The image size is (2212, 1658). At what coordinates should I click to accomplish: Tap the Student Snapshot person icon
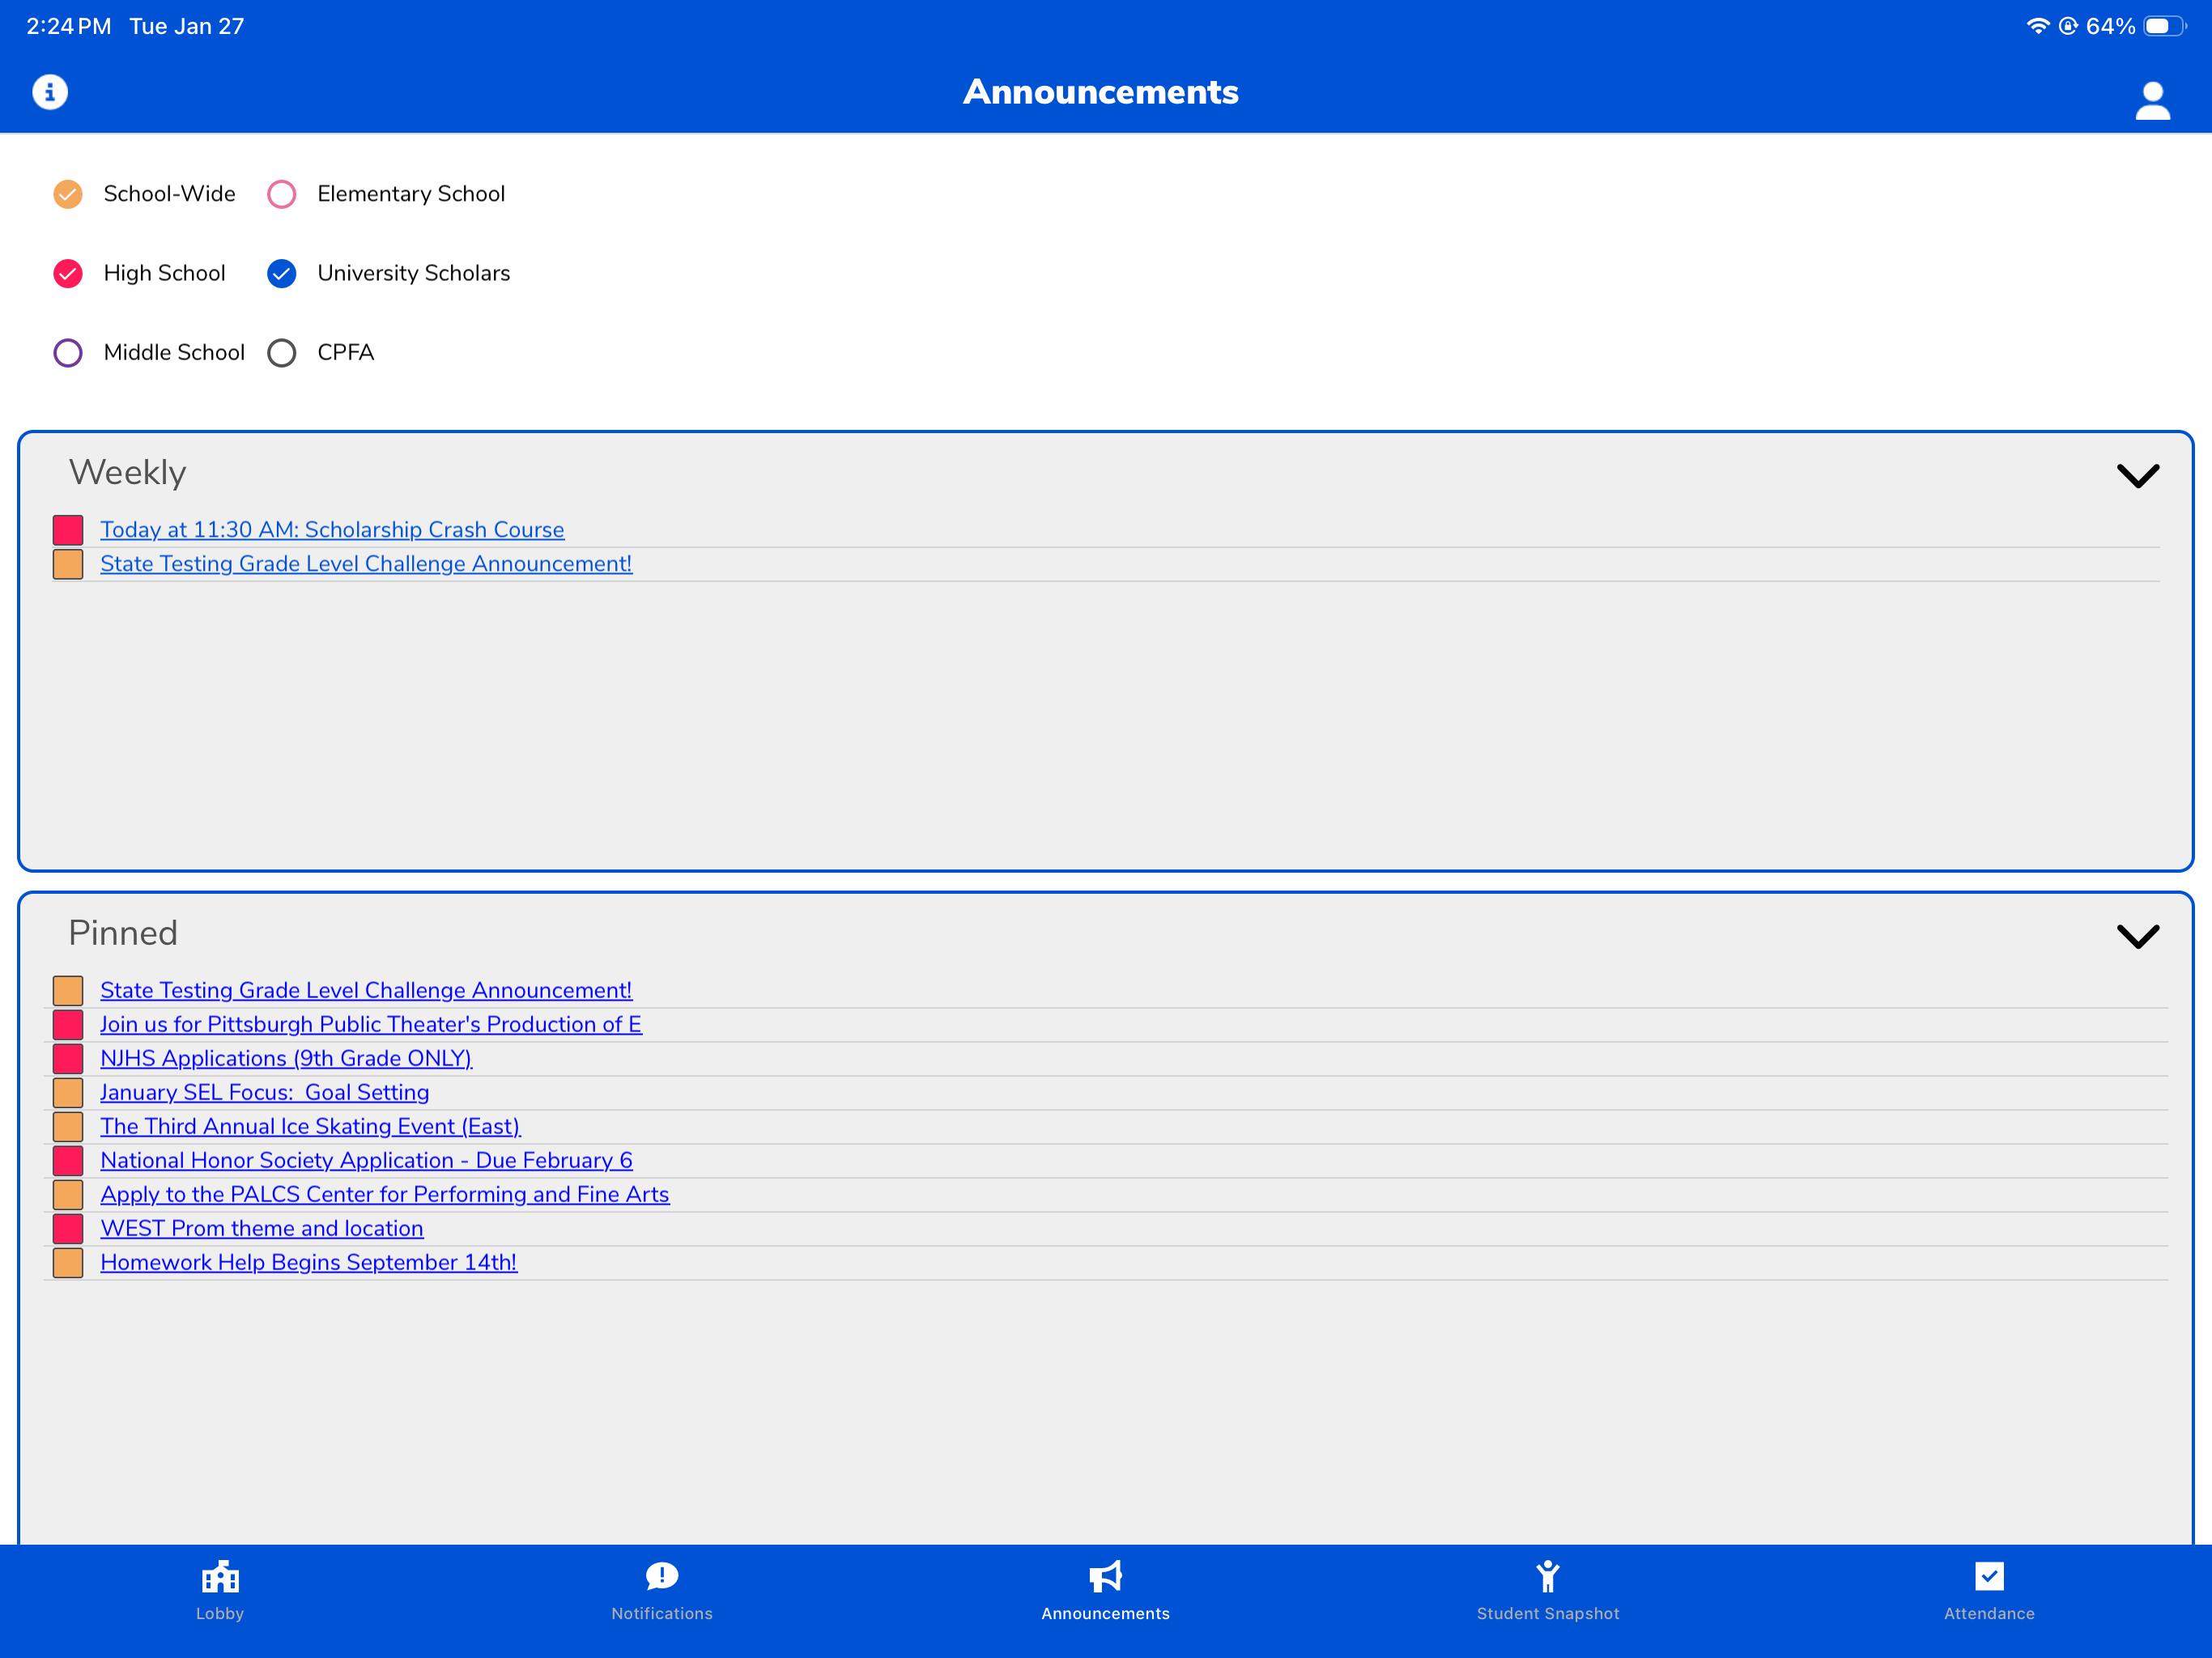(1548, 1577)
